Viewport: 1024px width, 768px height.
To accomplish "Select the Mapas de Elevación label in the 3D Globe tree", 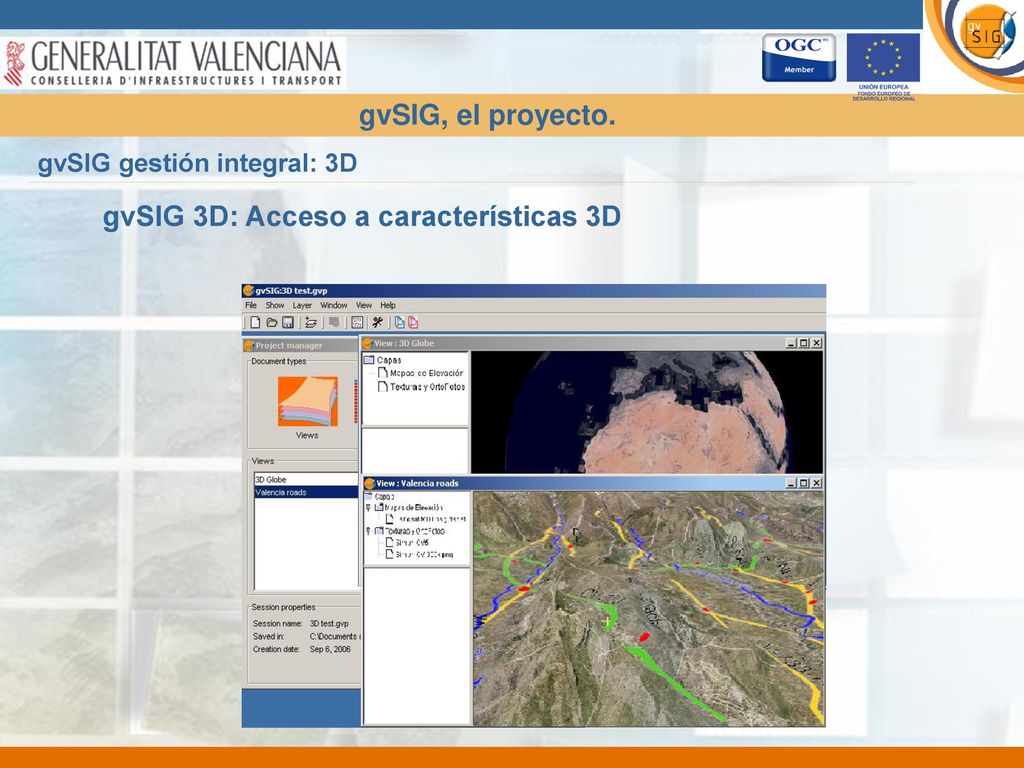I will click(426, 373).
